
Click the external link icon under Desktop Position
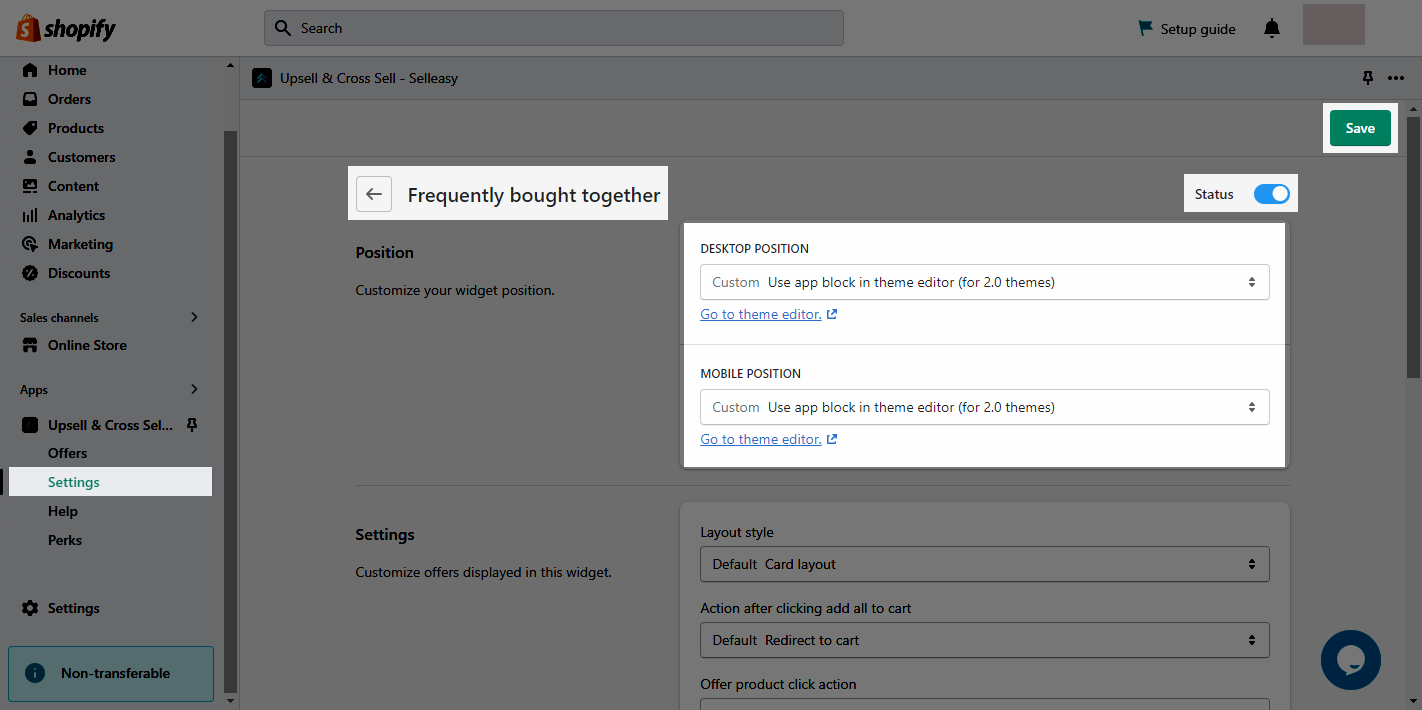click(832, 314)
